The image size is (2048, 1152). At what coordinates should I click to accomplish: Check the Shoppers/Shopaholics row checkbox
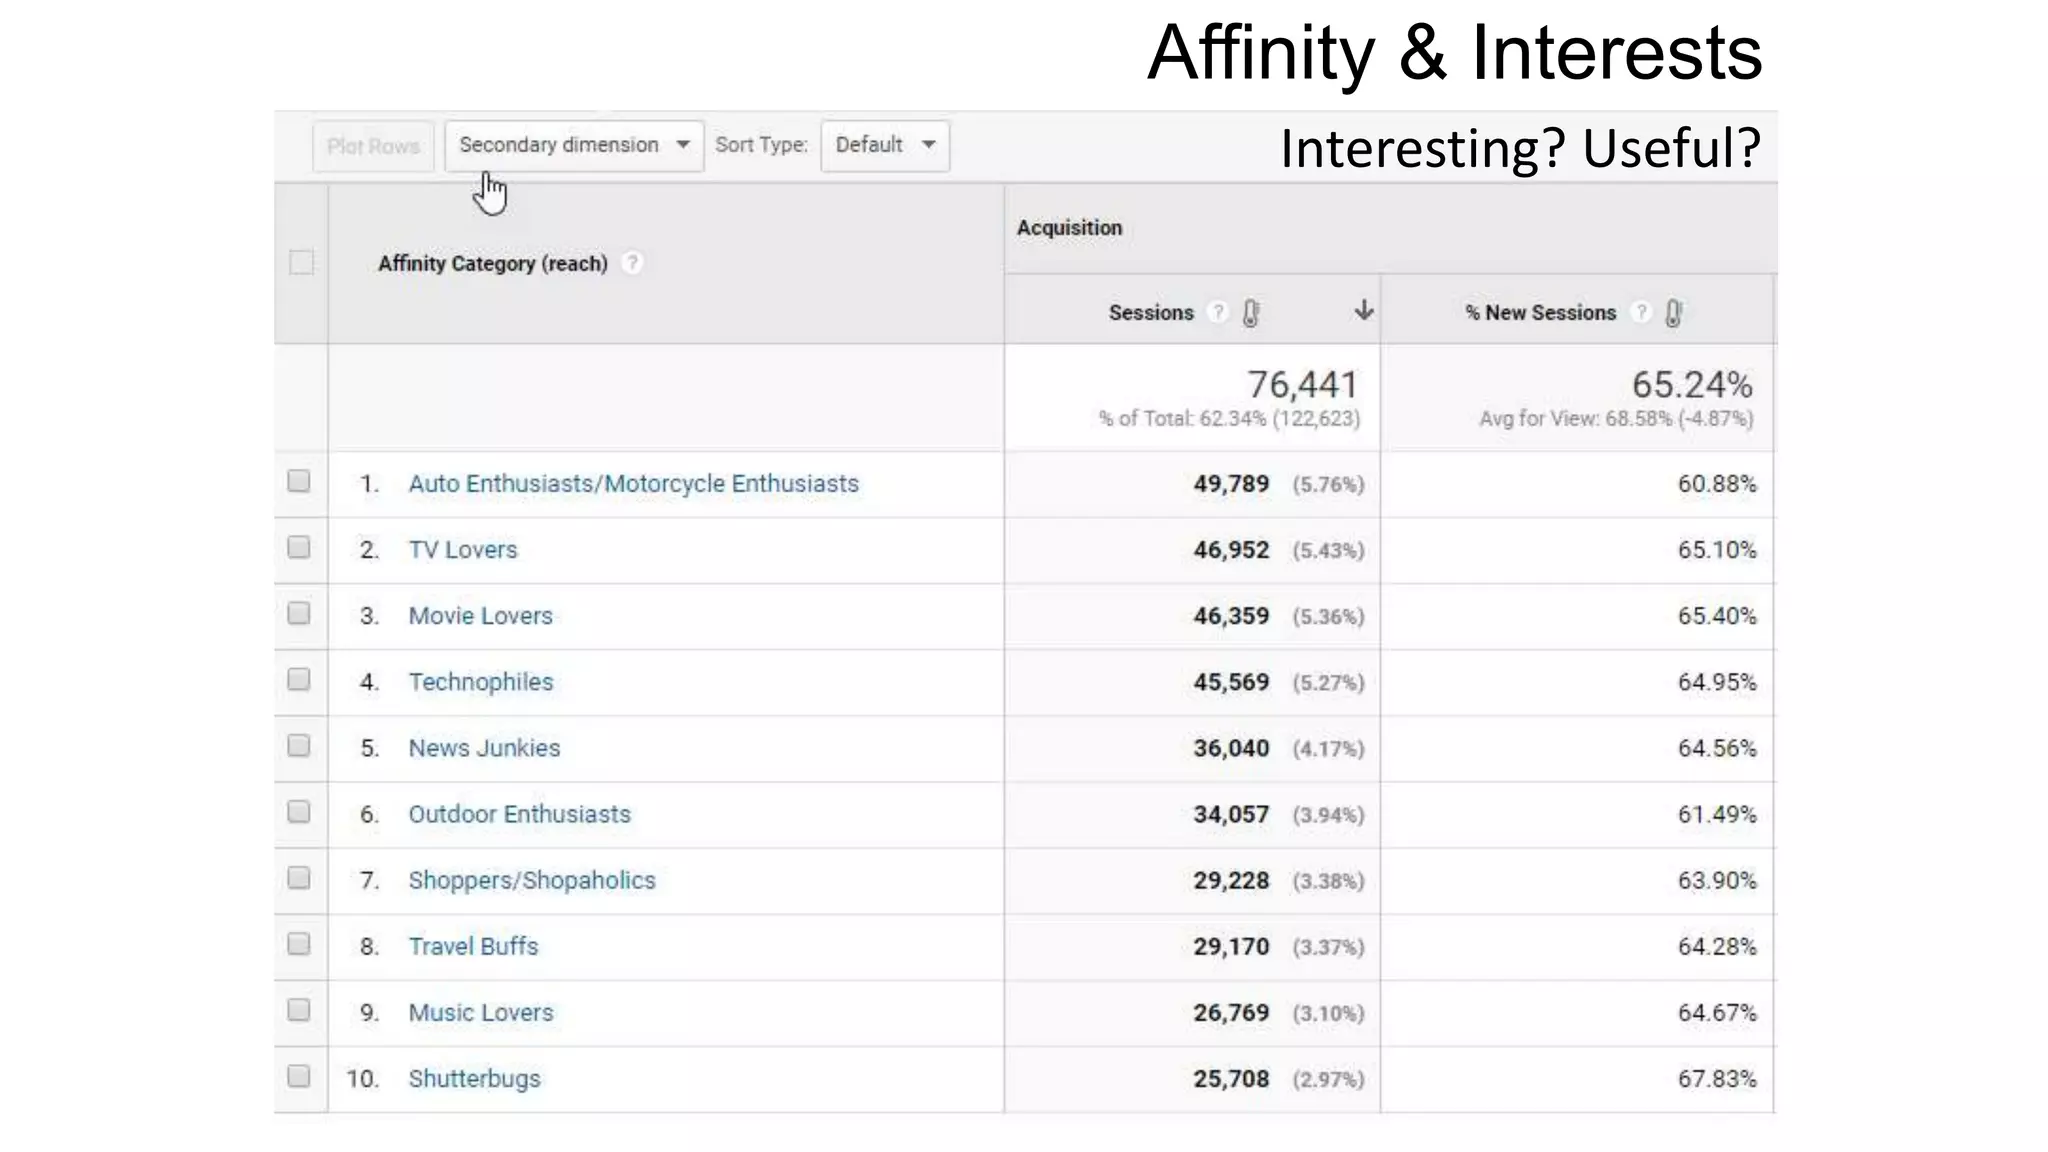point(299,877)
